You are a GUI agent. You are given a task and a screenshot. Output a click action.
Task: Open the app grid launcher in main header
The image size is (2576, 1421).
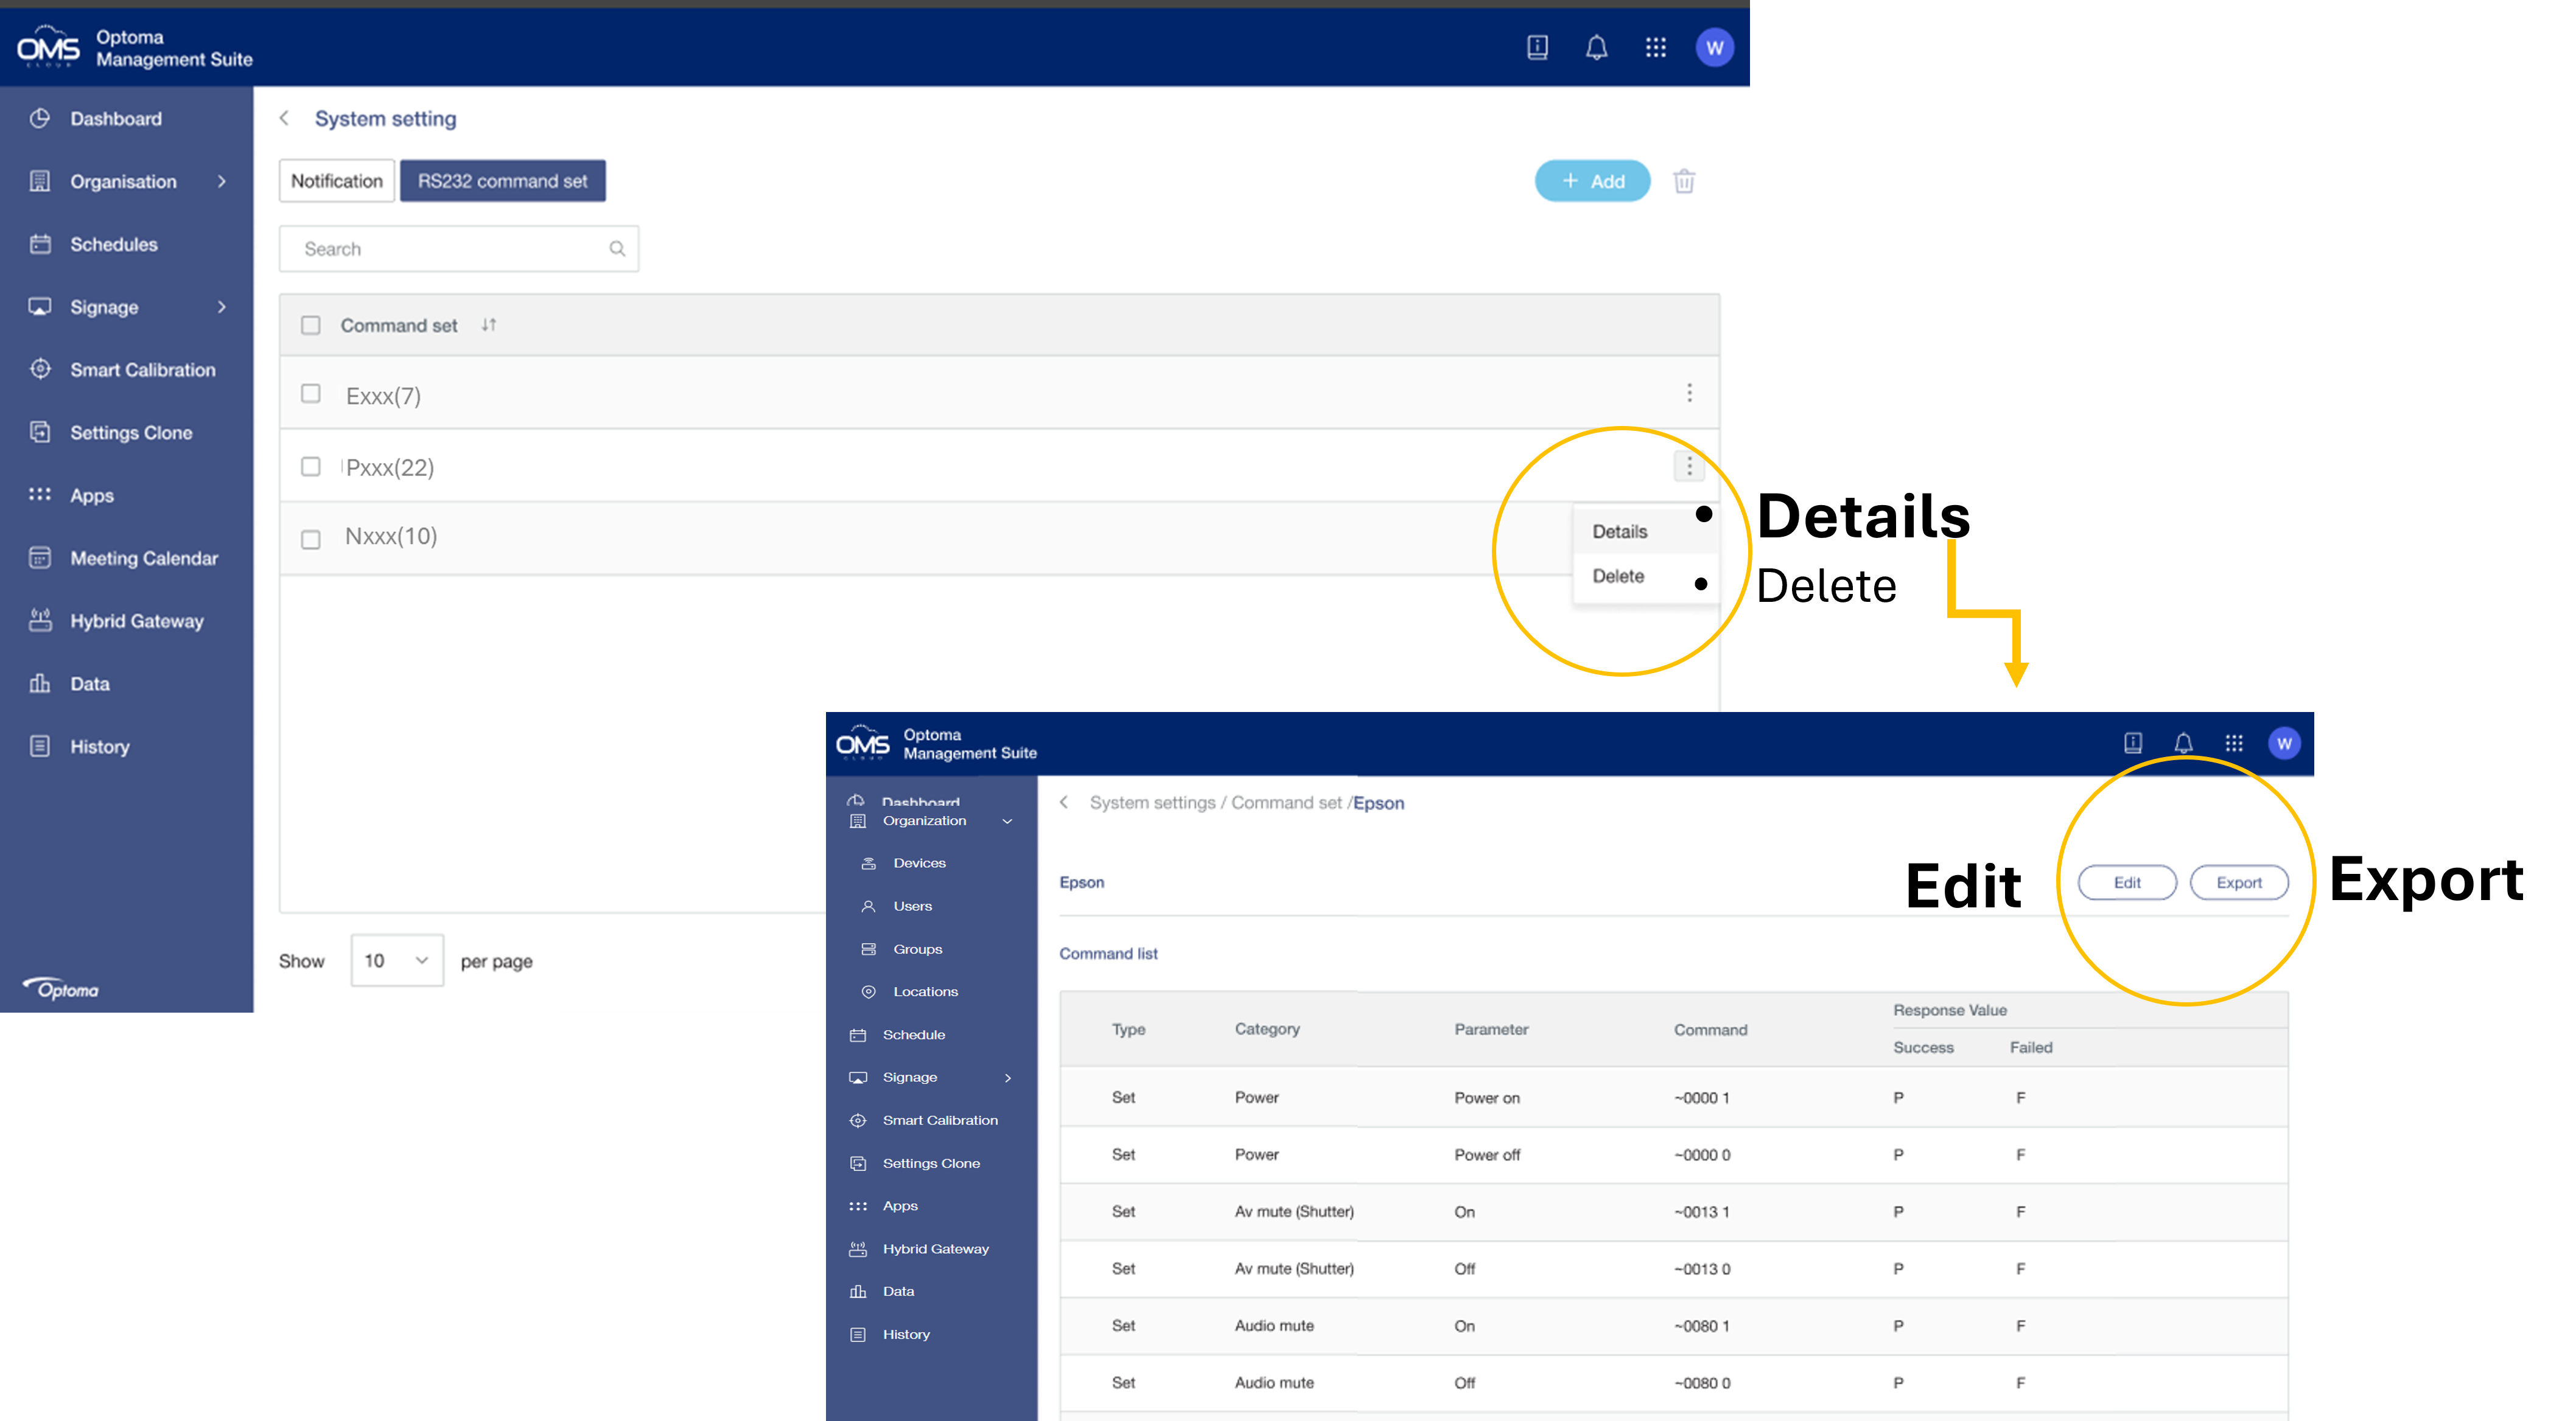(x=1655, y=47)
